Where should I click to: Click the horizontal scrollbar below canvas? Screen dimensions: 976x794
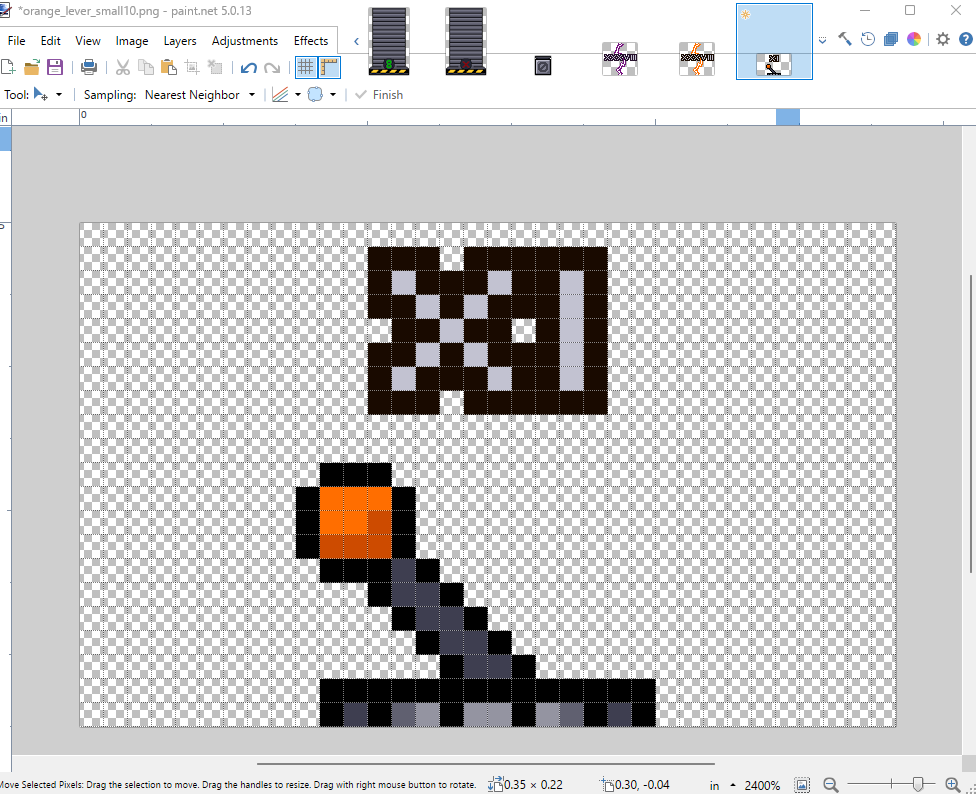tap(486, 763)
